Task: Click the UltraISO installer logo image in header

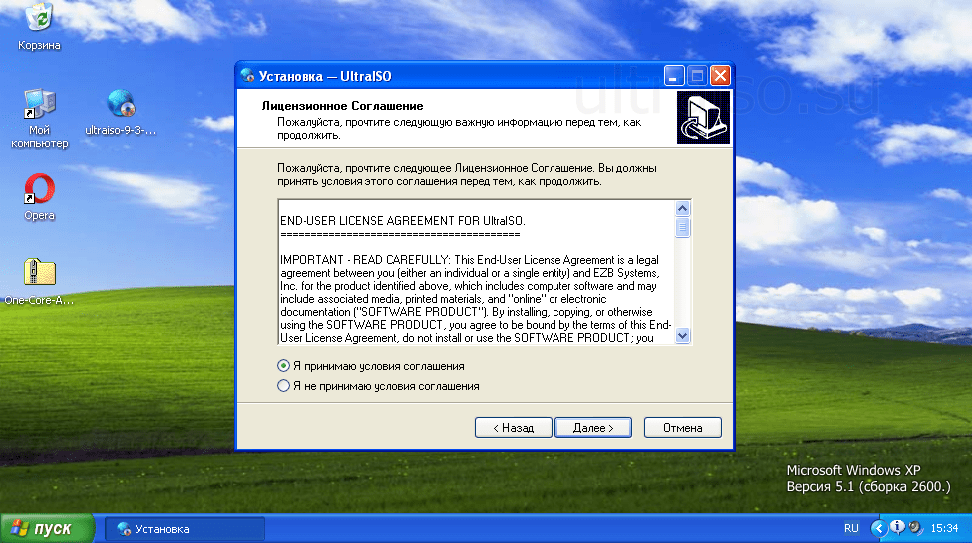Action: [x=703, y=118]
